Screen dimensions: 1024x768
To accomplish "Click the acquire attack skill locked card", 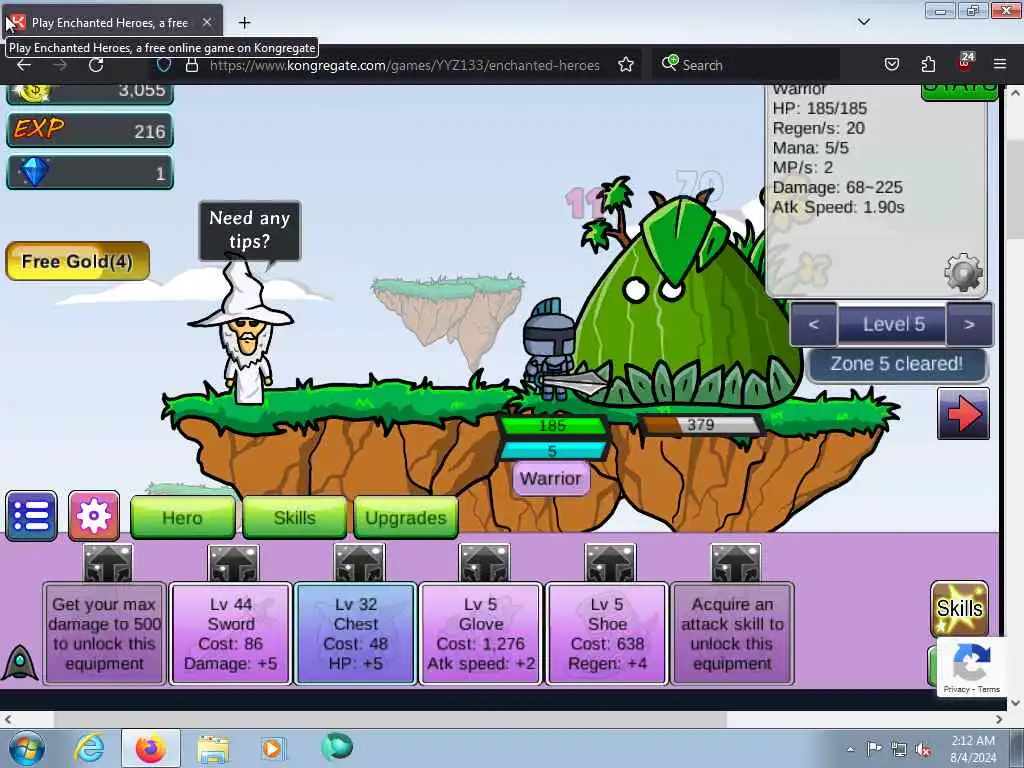I will tap(732, 633).
